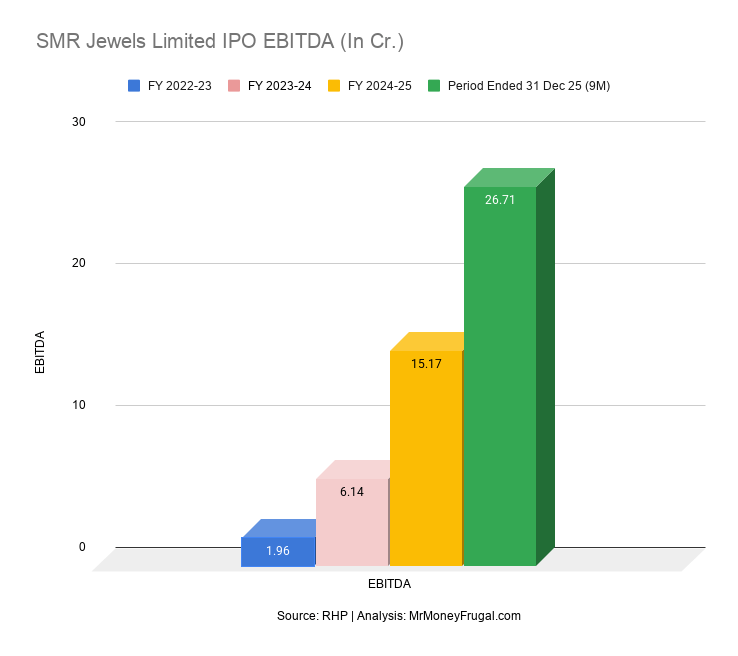Screen dimensions: 738x656
Task: Click the y-axis value 20
Action: point(79,263)
